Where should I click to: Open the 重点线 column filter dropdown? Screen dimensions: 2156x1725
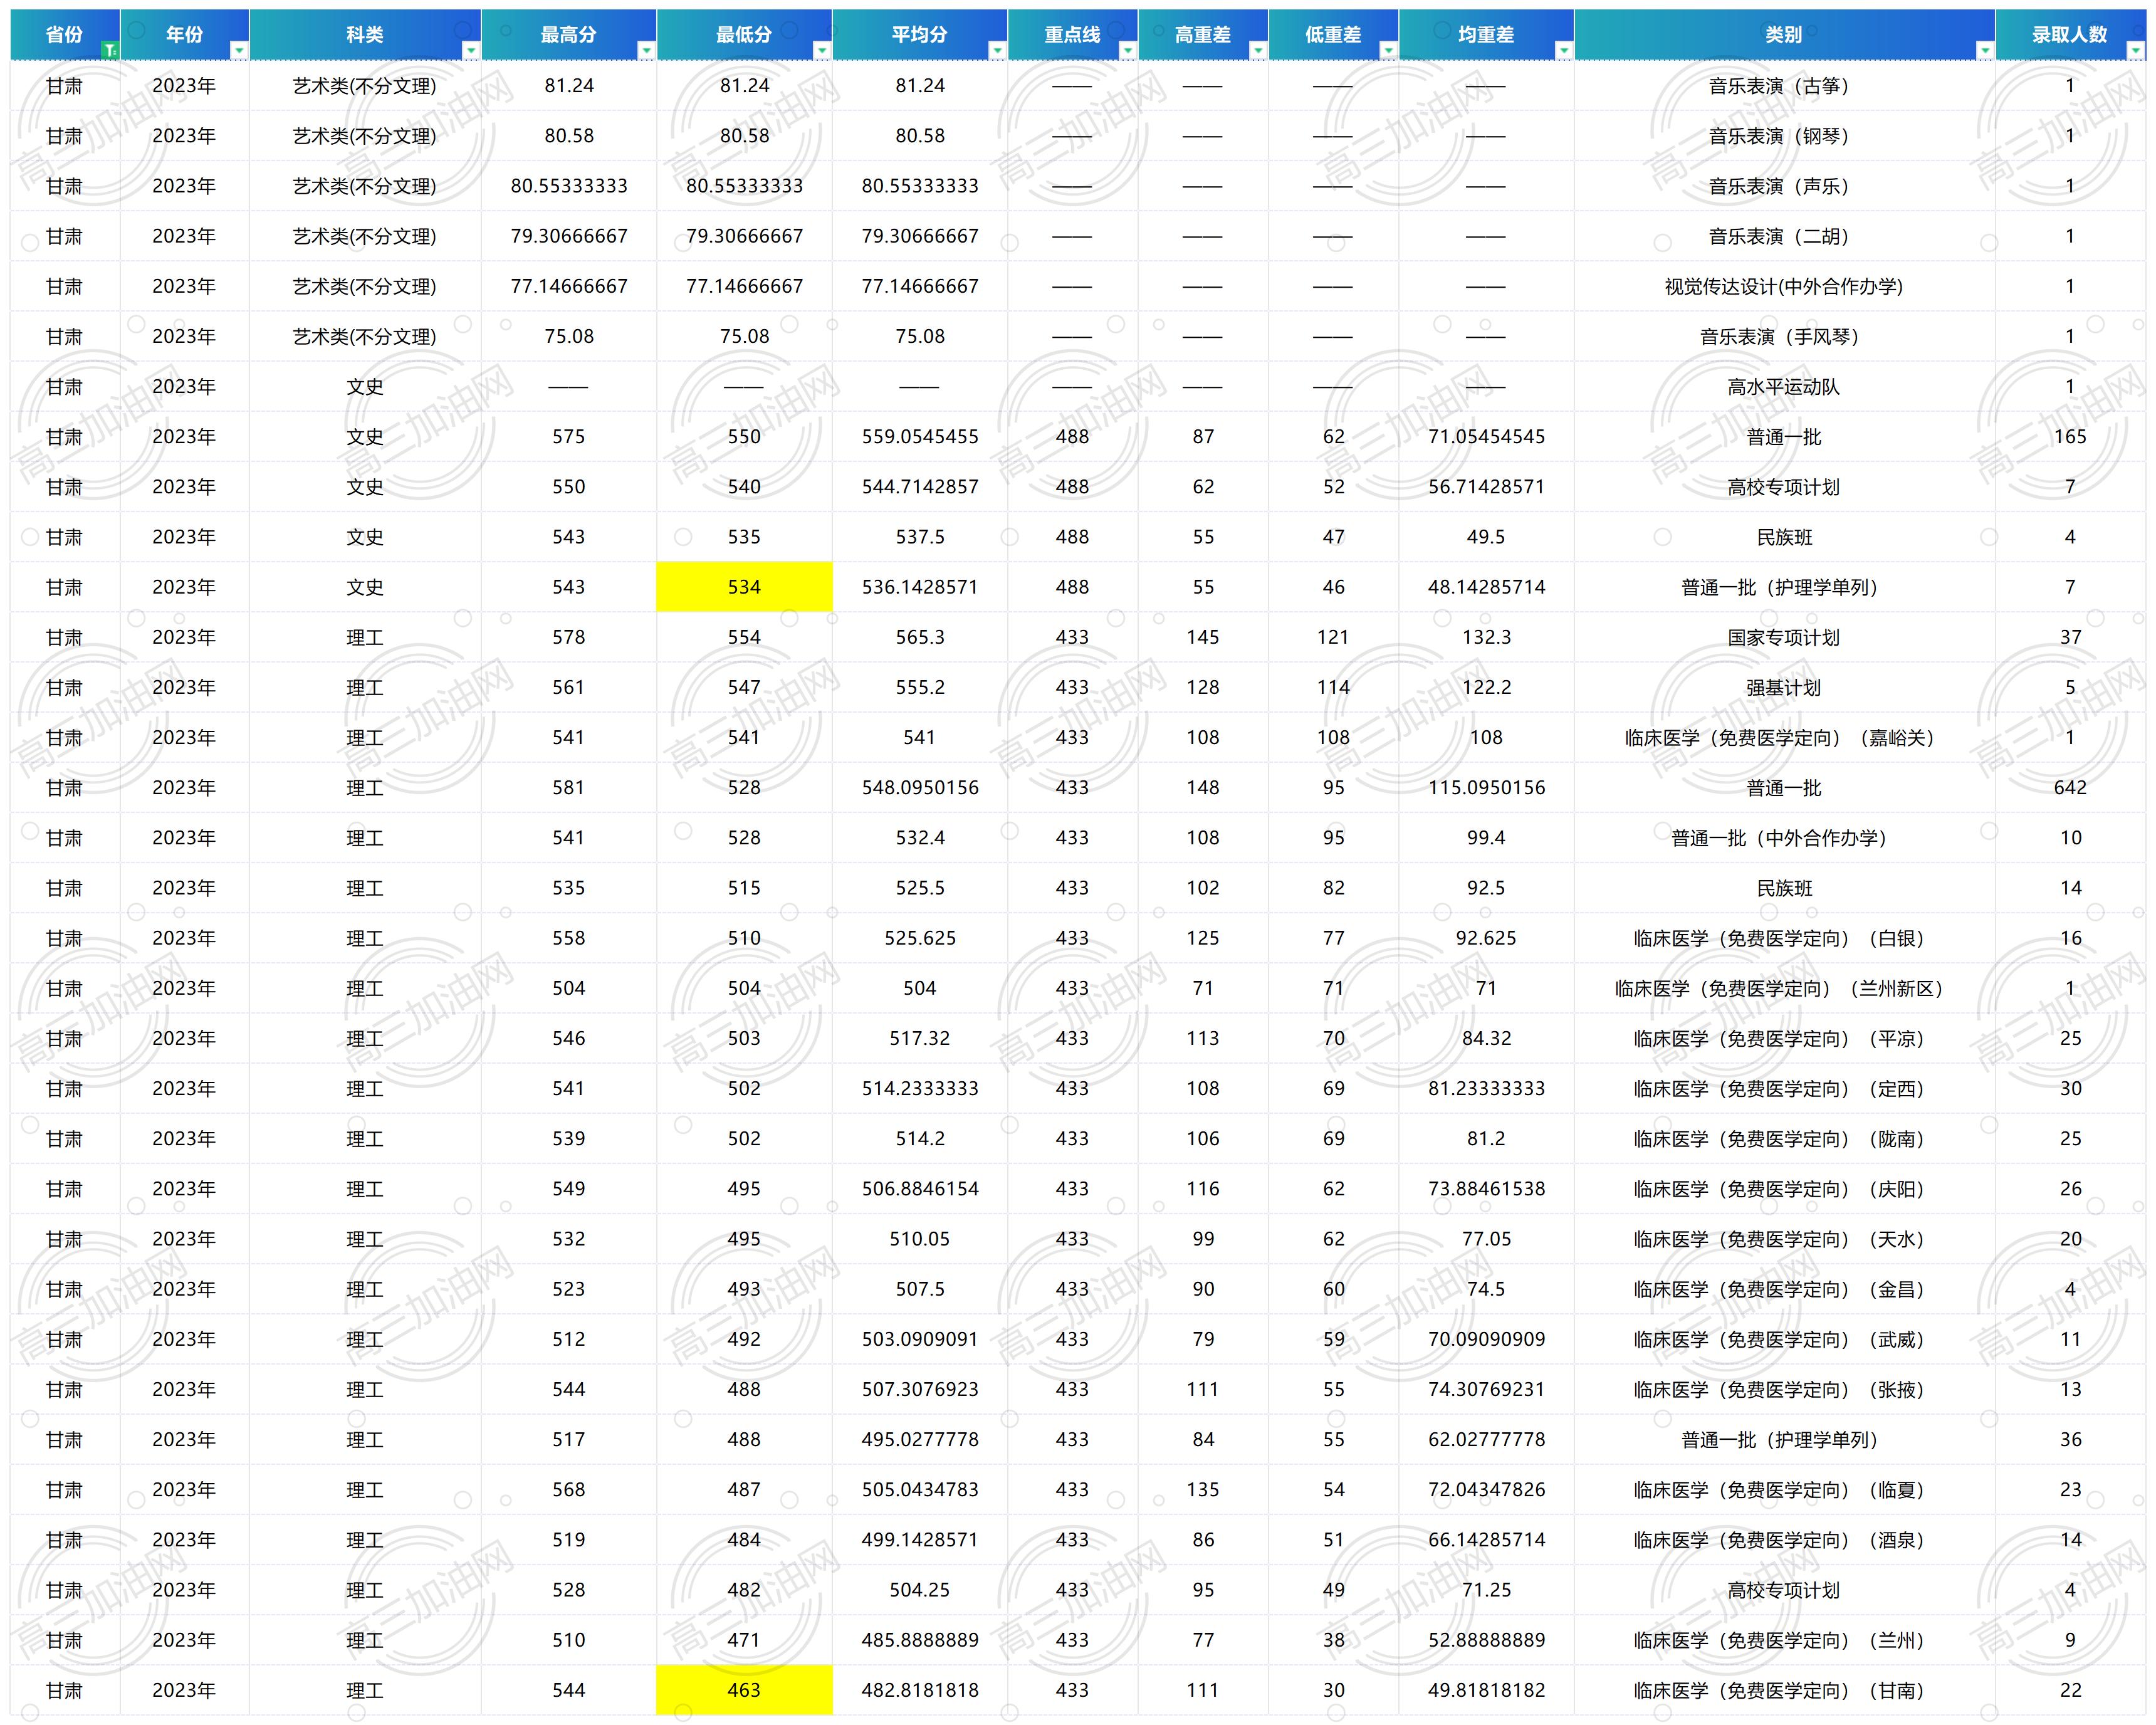(x=1128, y=50)
